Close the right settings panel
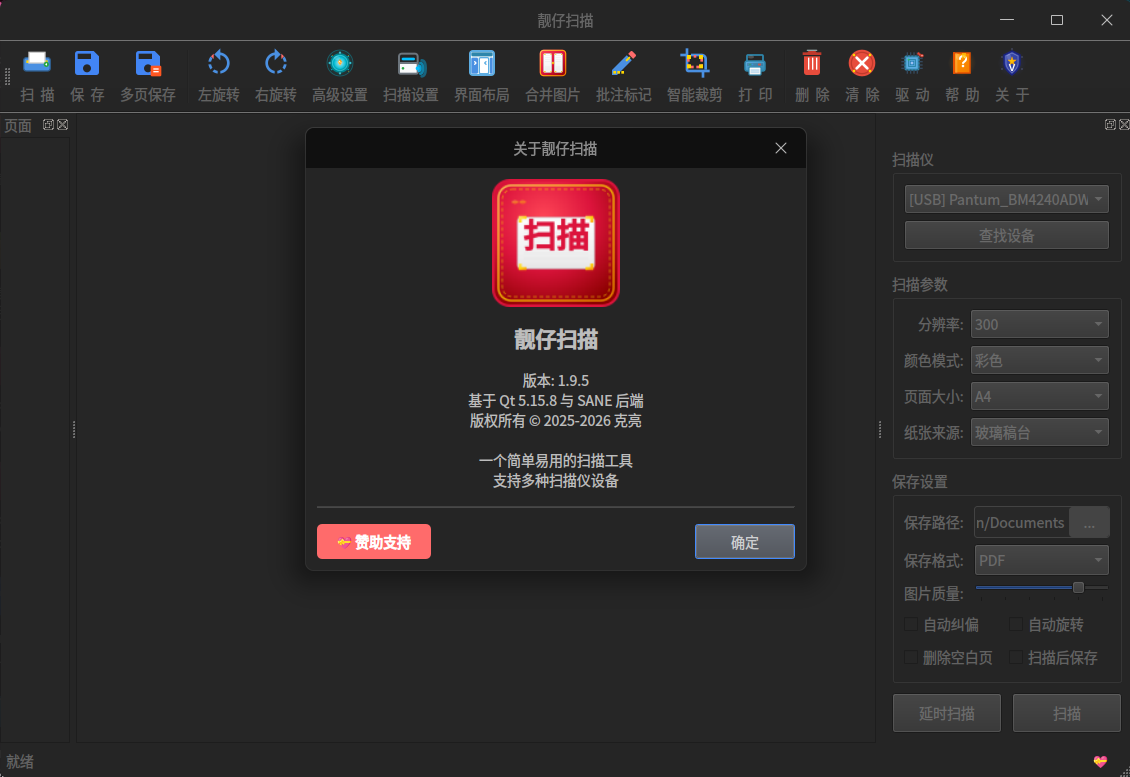Viewport: 1130px width, 777px height. pyautogui.click(x=1124, y=125)
